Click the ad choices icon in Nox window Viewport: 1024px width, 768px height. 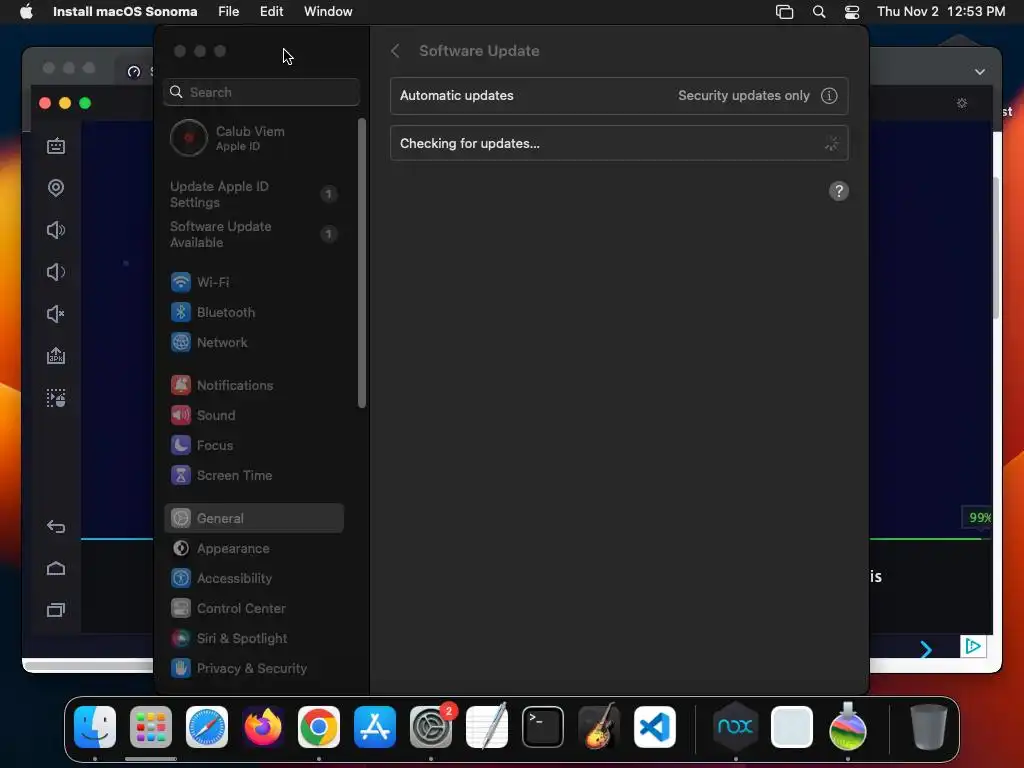[973, 647]
